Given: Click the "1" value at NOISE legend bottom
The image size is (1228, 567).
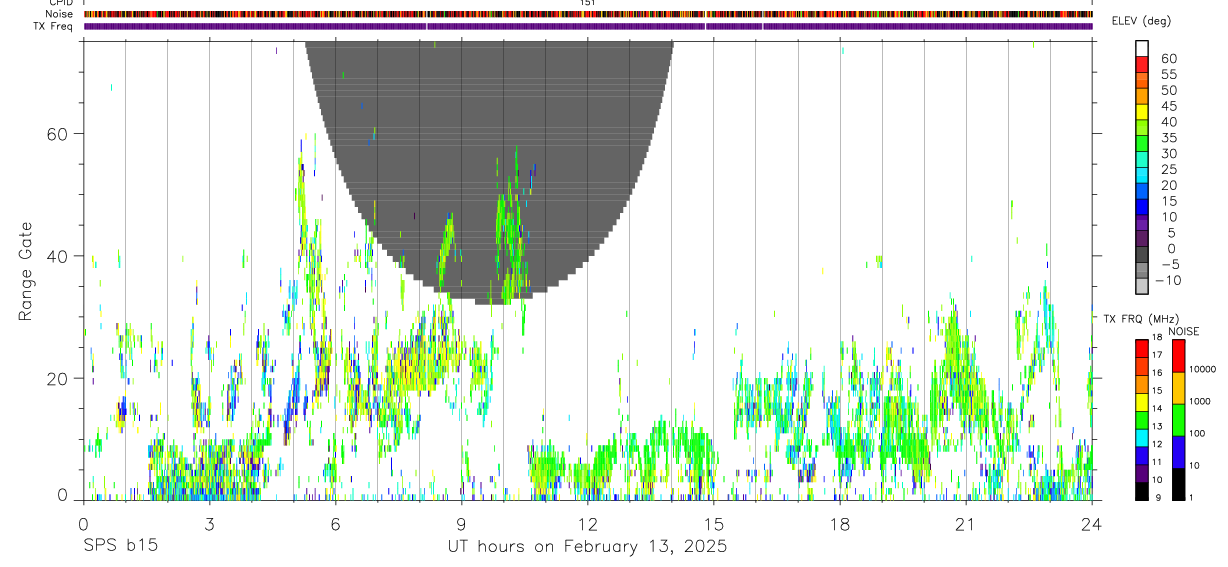Looking at the screenshot, I should tap(1192, 497).
